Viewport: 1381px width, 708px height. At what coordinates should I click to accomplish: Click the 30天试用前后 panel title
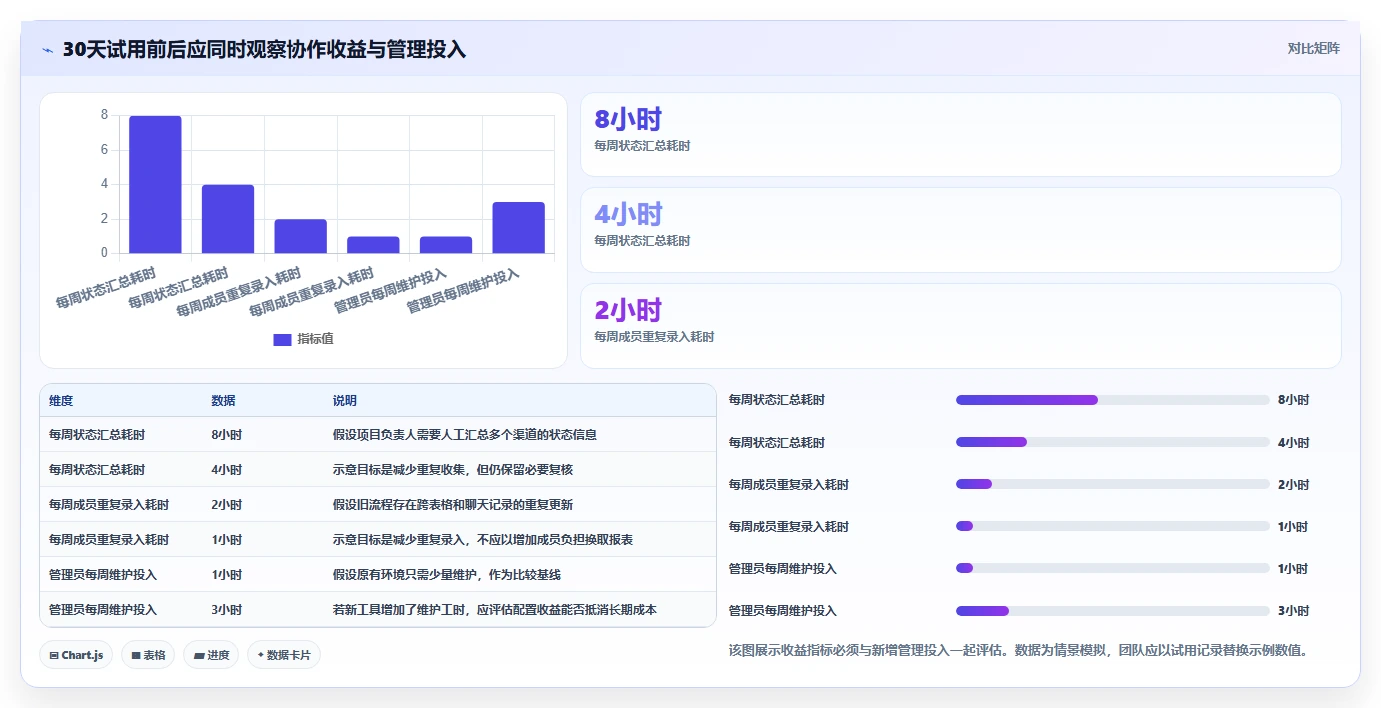[x=264, y=50]
